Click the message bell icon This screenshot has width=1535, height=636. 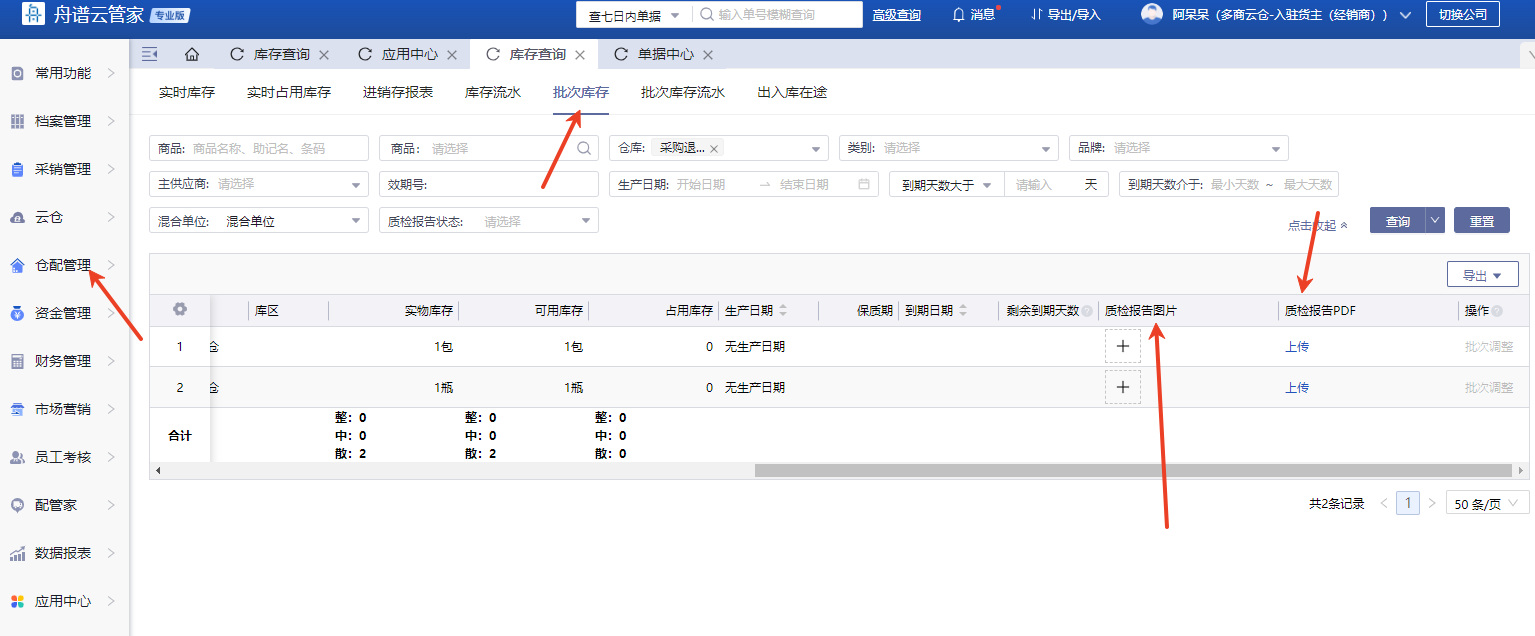(x=958, y=15)
